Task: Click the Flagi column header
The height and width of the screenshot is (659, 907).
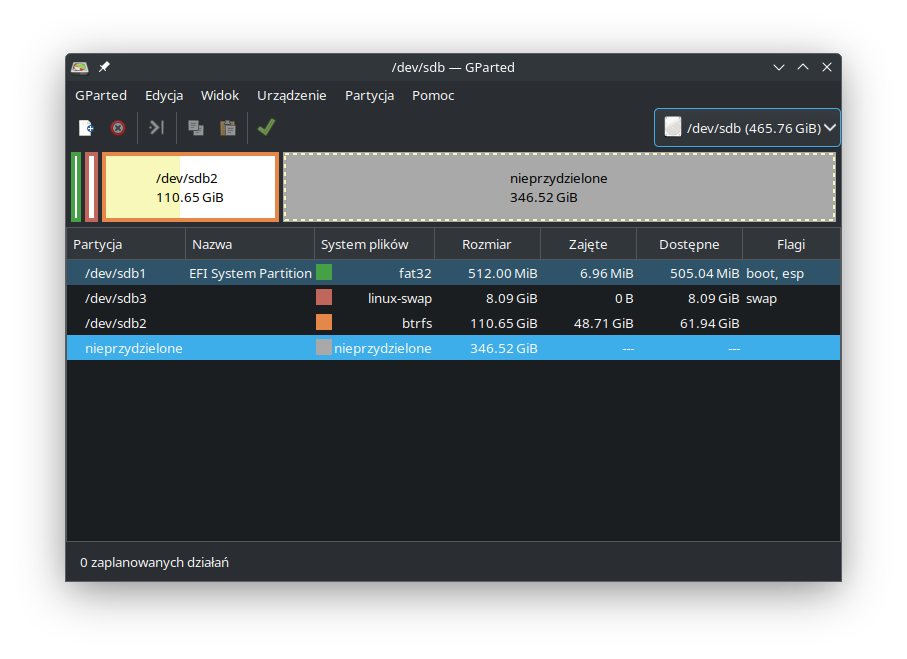Action: pyautogui.click(x=791, y=244)
